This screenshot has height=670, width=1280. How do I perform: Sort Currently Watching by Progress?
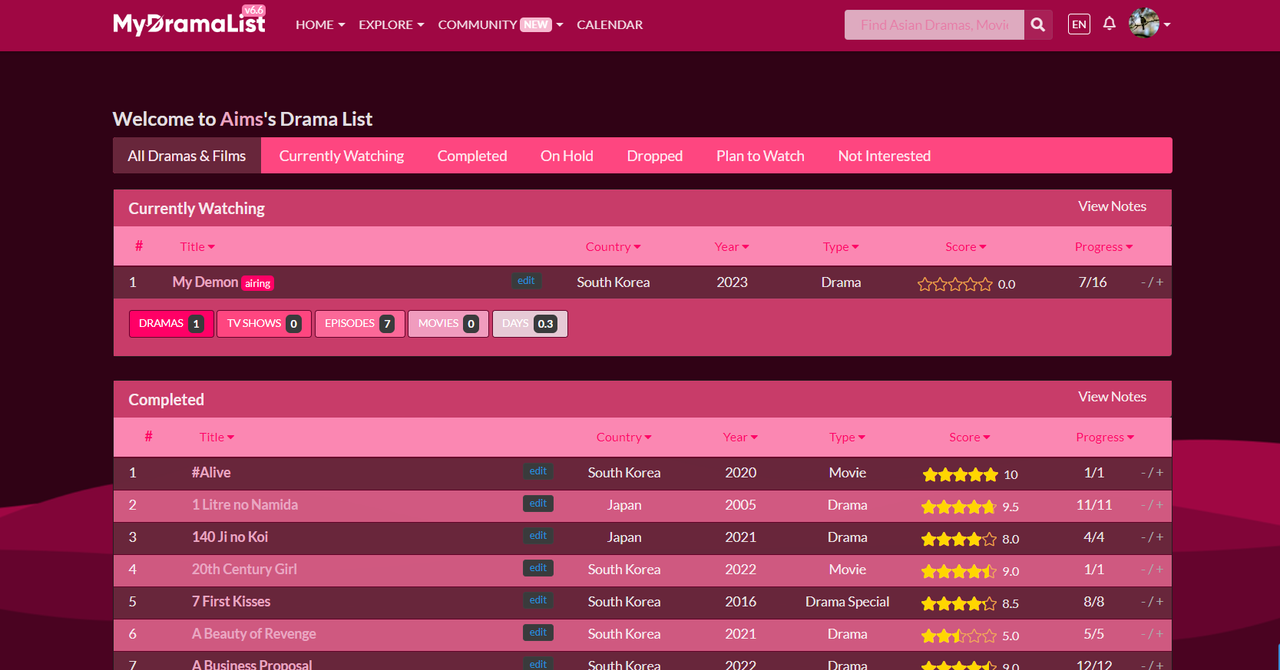click(x=1104, y=247)
